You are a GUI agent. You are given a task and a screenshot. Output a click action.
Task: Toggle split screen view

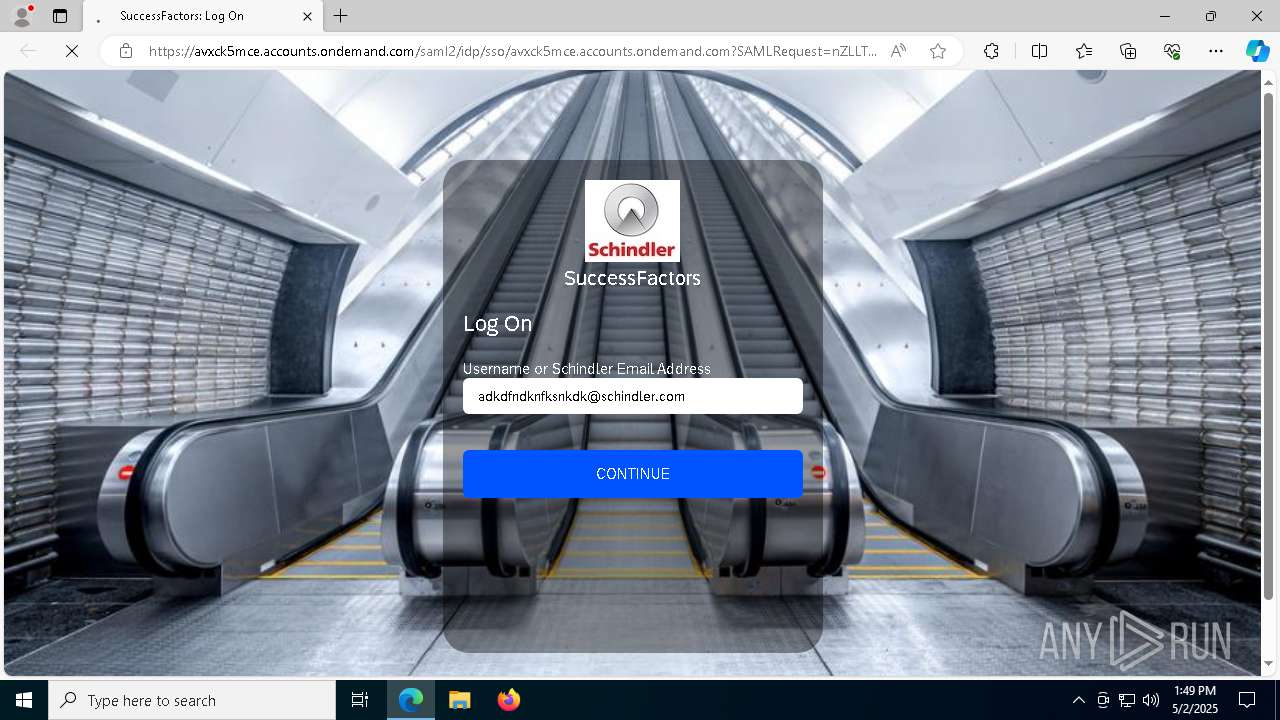[x=1039, y=51]
